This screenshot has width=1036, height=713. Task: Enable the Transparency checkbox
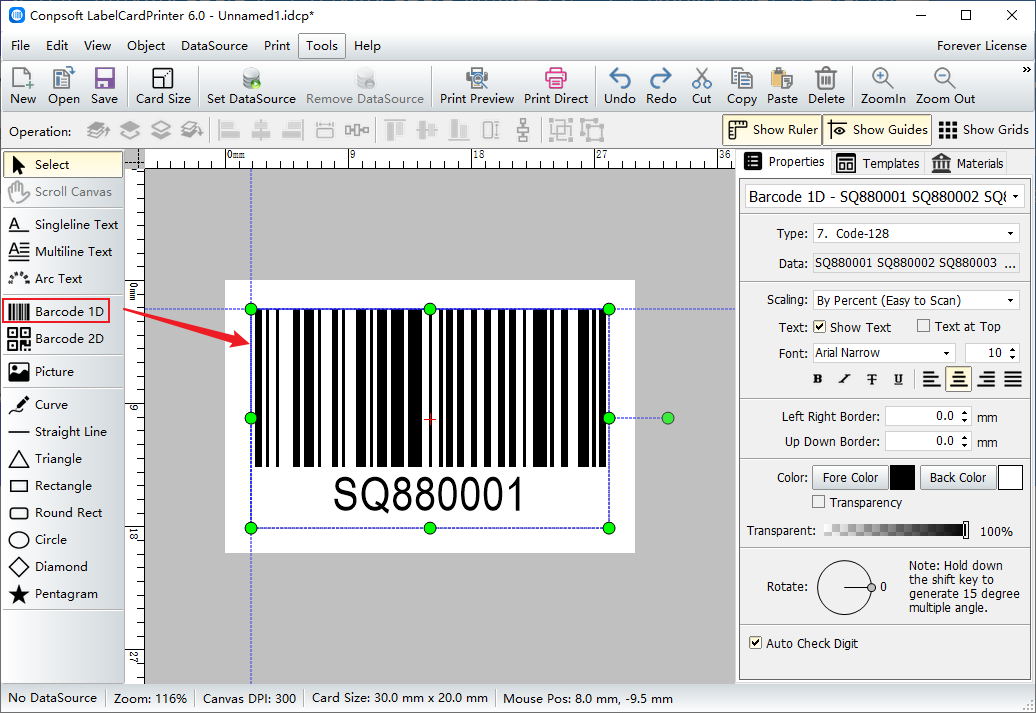pyautogui.click(x=819, y=502)
